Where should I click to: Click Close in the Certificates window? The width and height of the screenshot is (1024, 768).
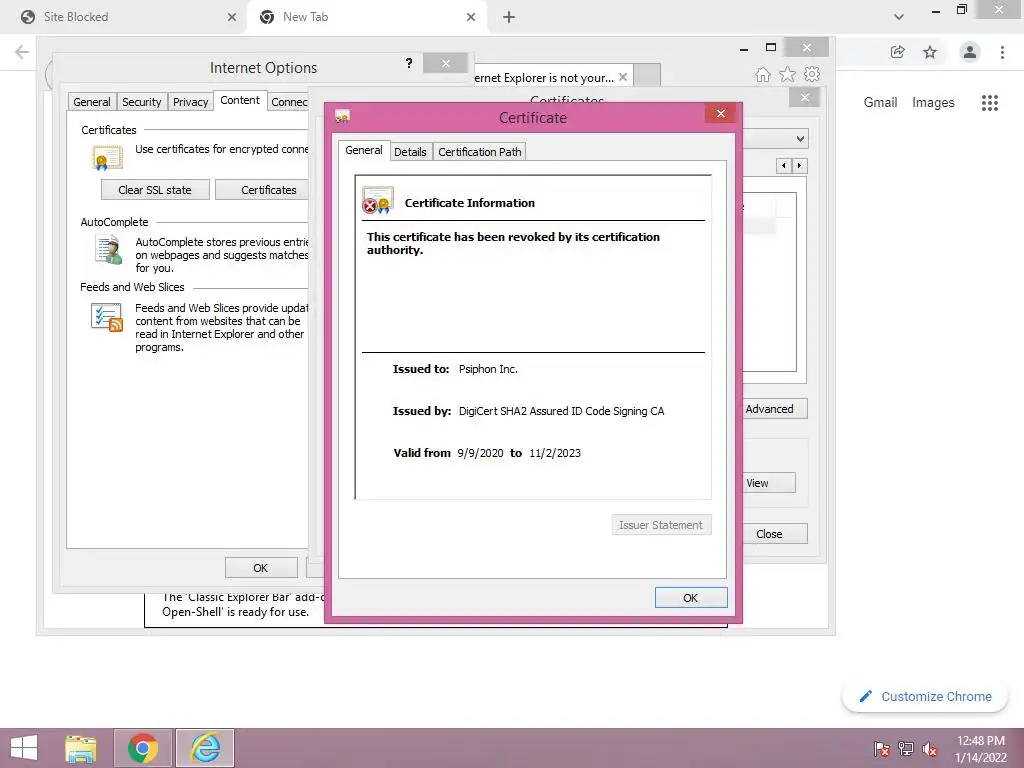(775, 534)
